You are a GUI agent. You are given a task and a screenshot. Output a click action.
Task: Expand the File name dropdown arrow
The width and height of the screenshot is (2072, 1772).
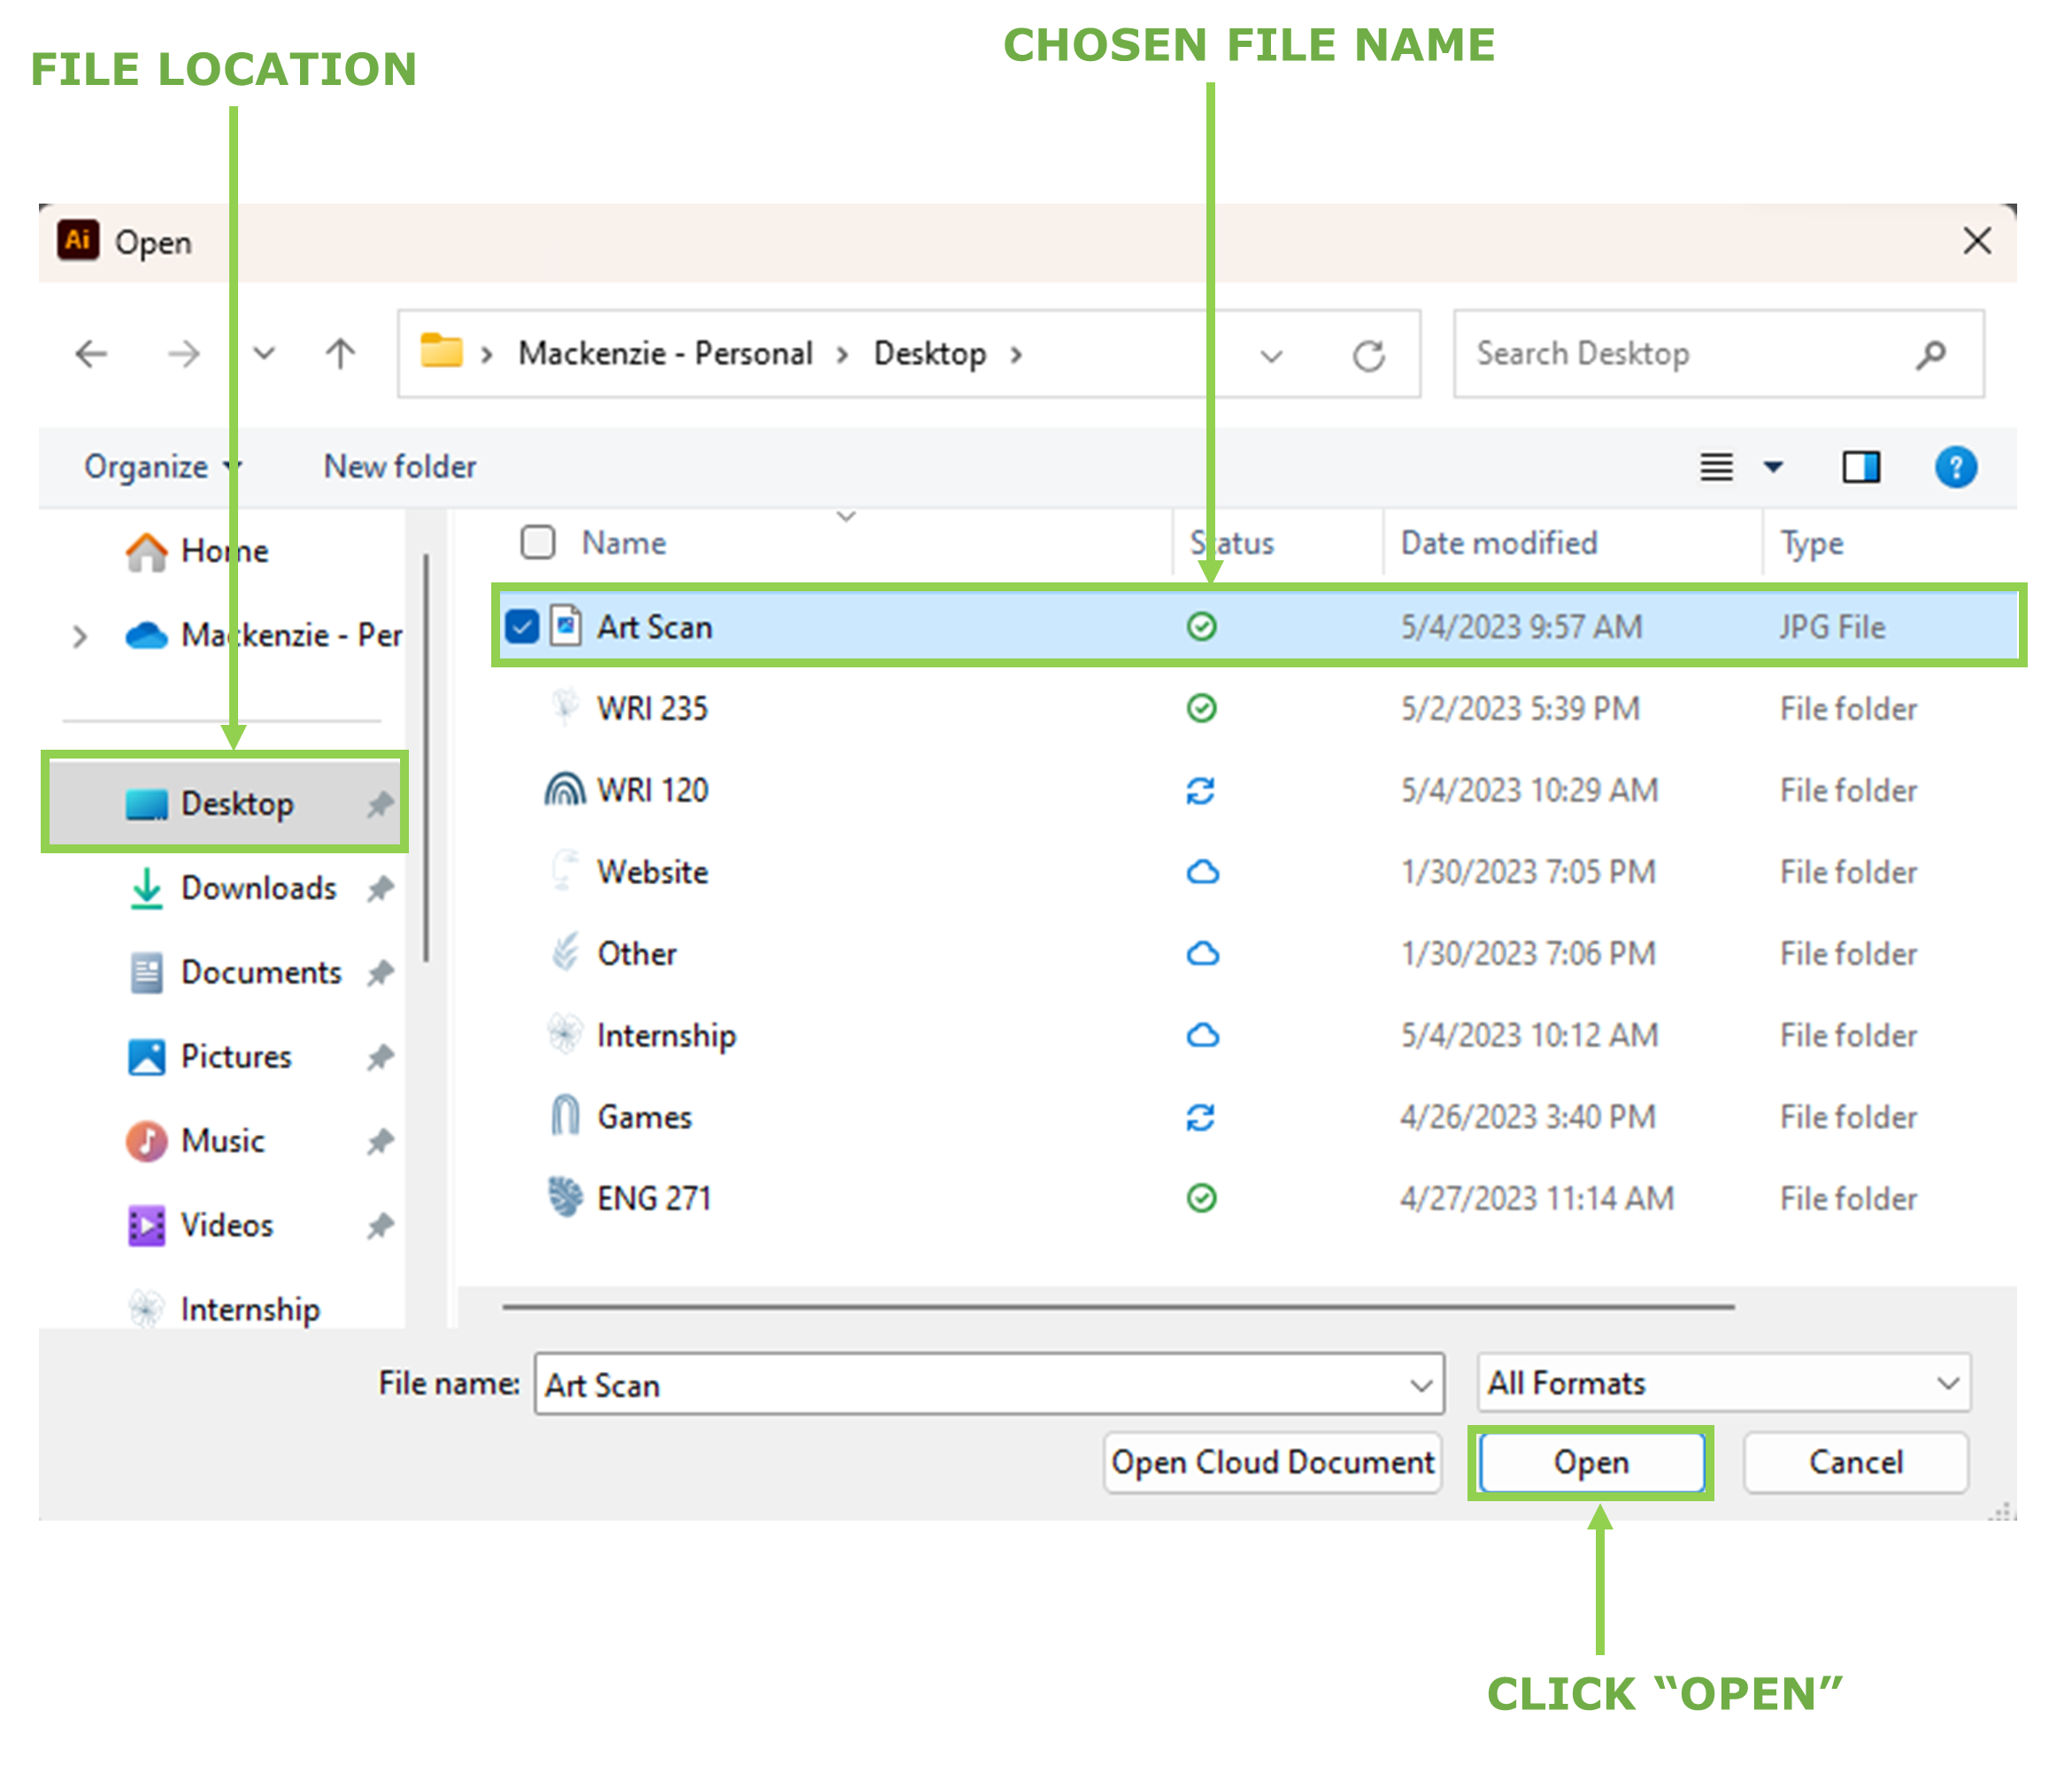(x=1420, y=1385)
